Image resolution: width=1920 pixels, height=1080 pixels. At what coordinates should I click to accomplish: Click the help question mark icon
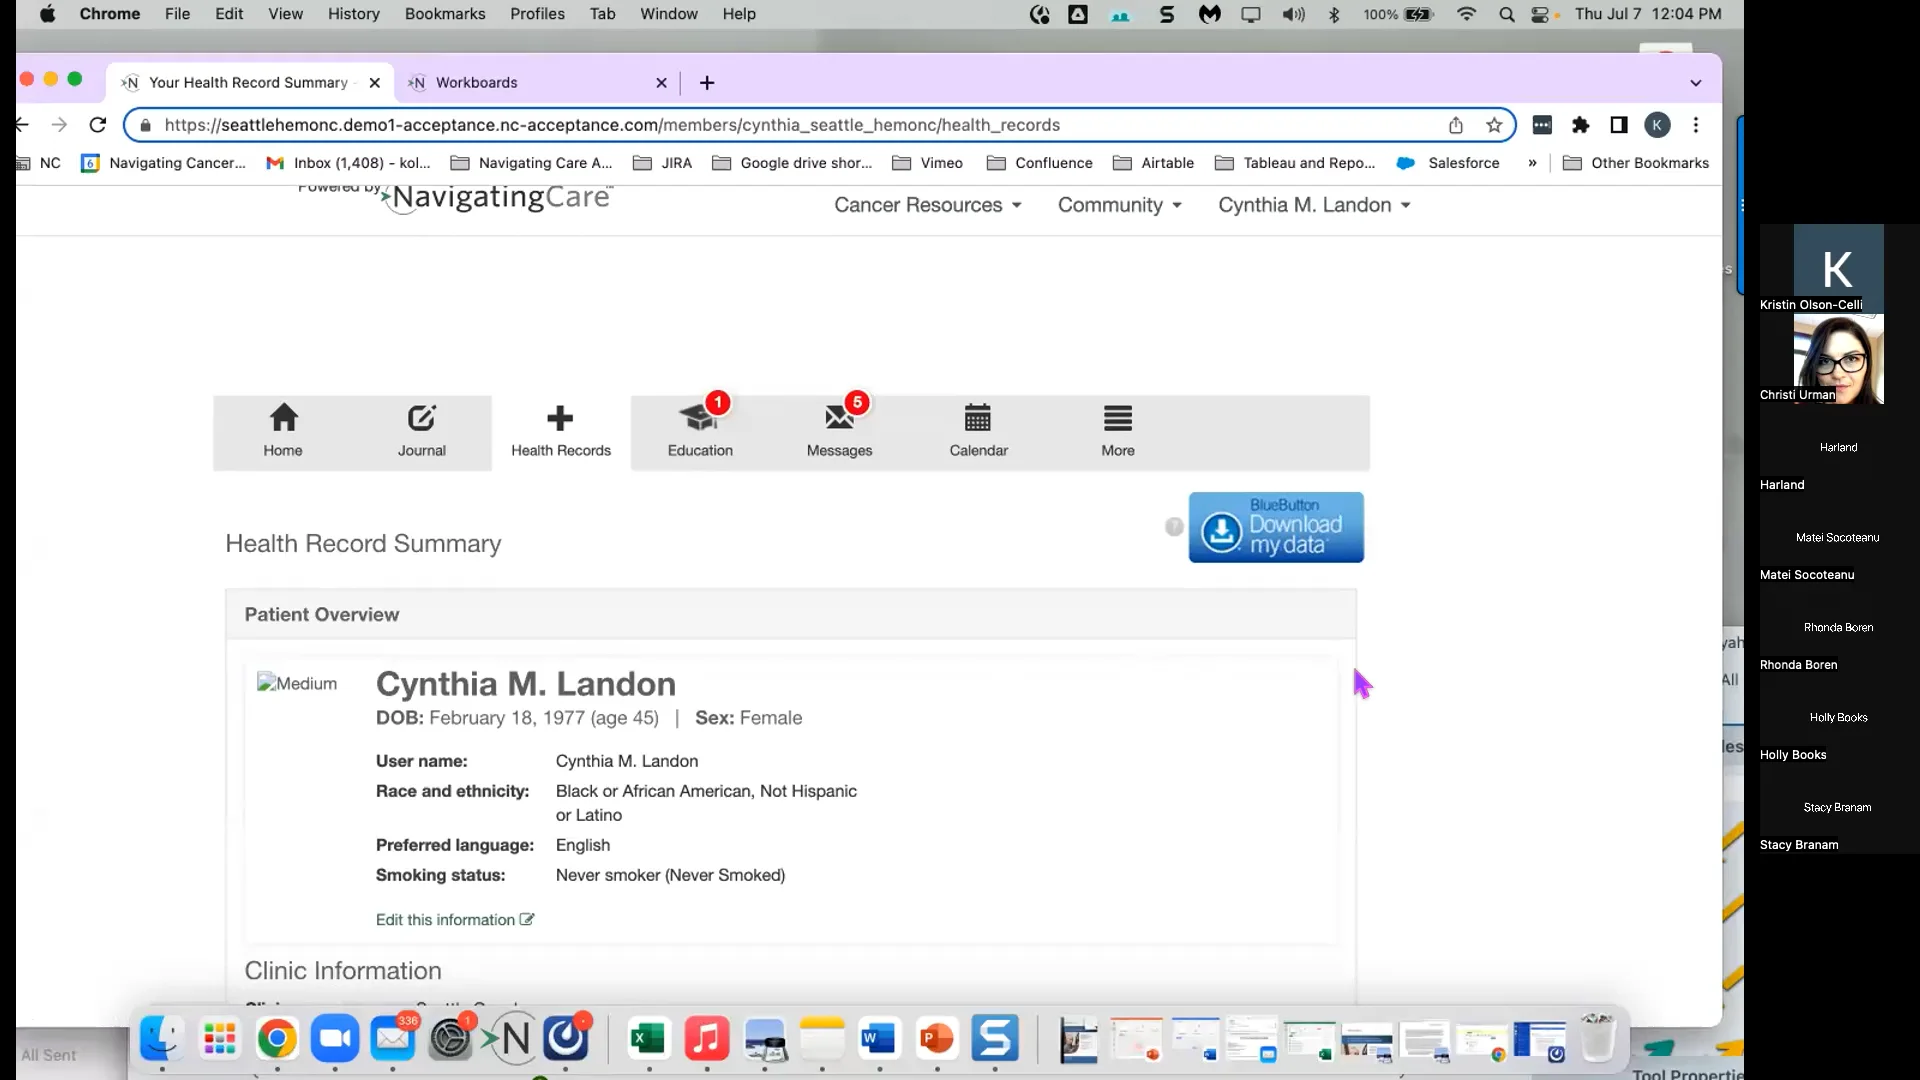click(1174, 527)
